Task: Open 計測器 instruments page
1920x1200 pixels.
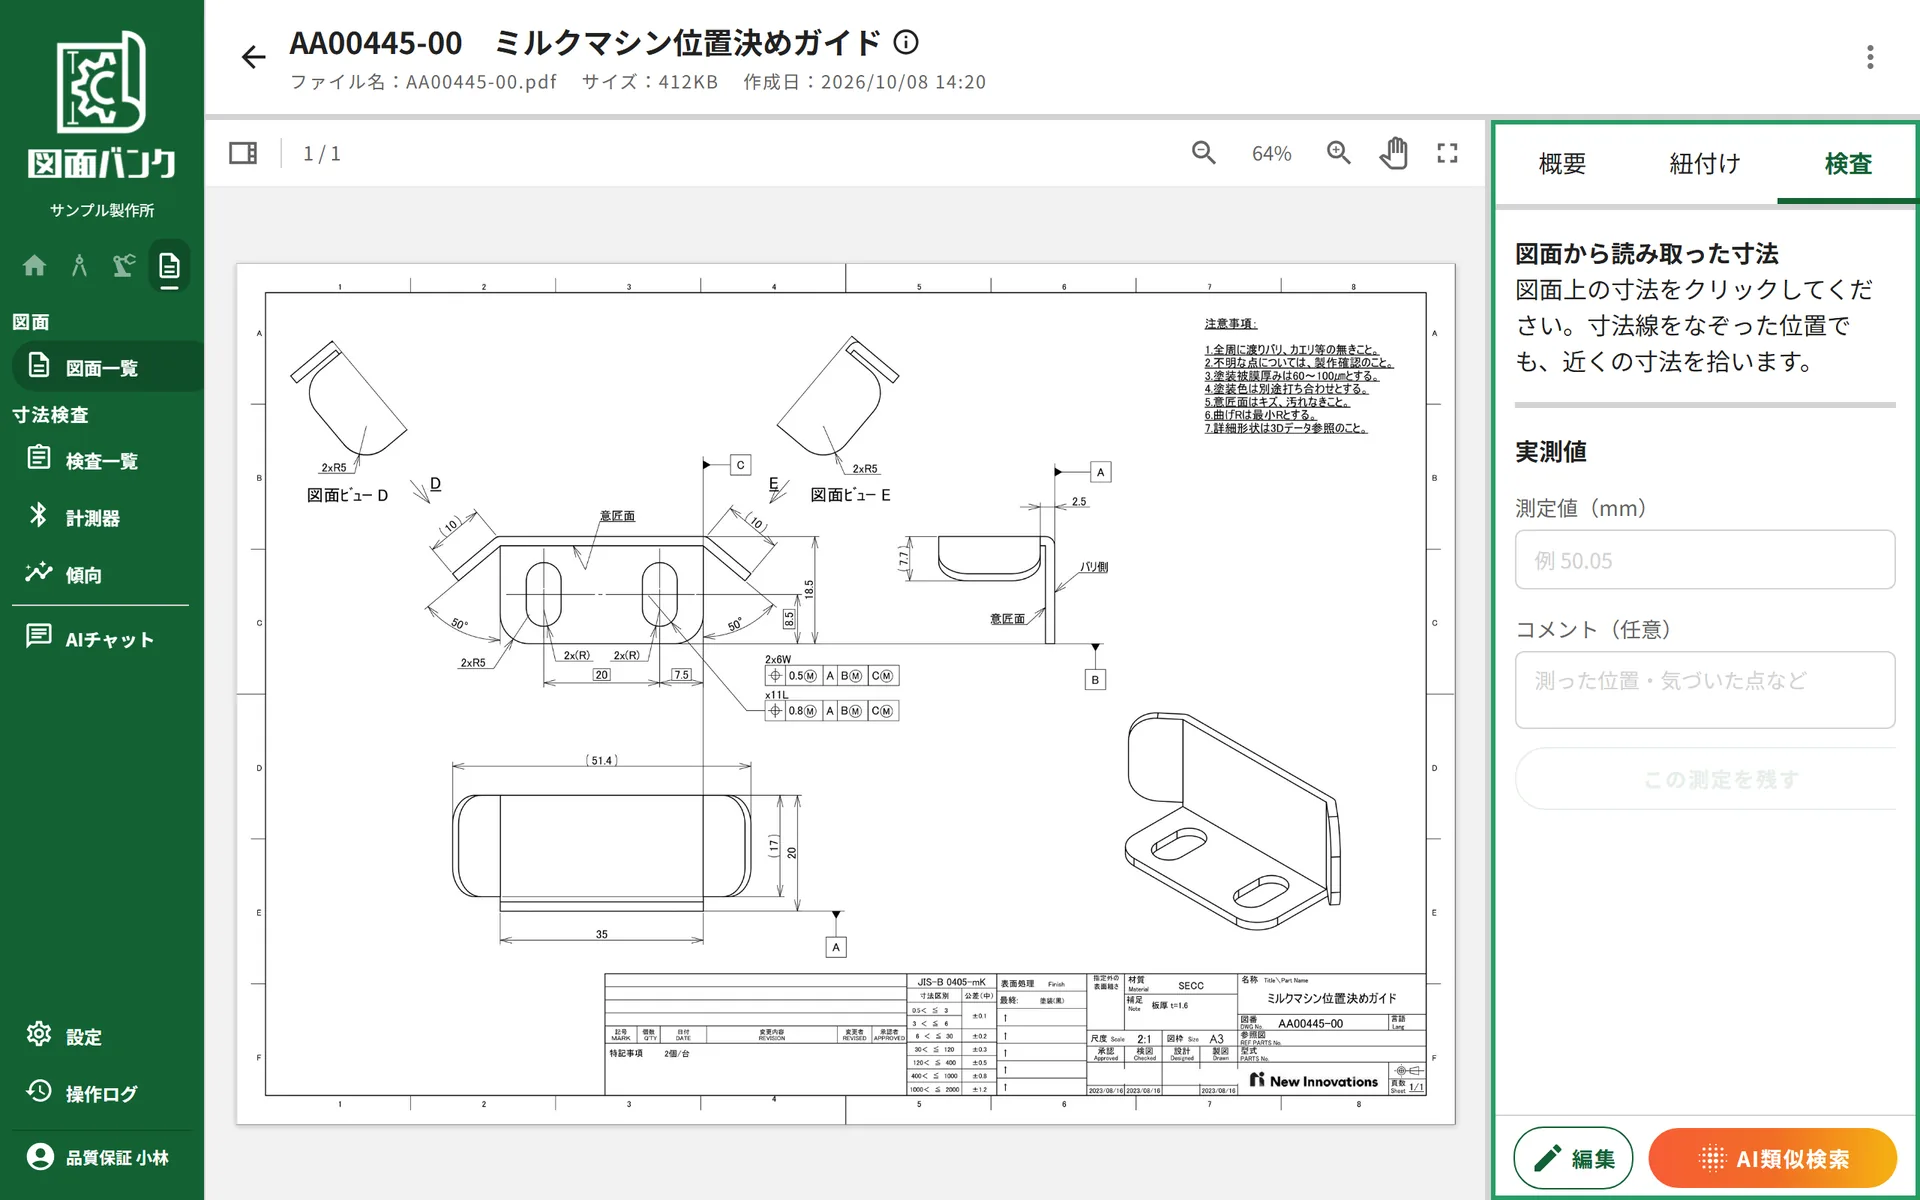Action: tap(102, 517)
